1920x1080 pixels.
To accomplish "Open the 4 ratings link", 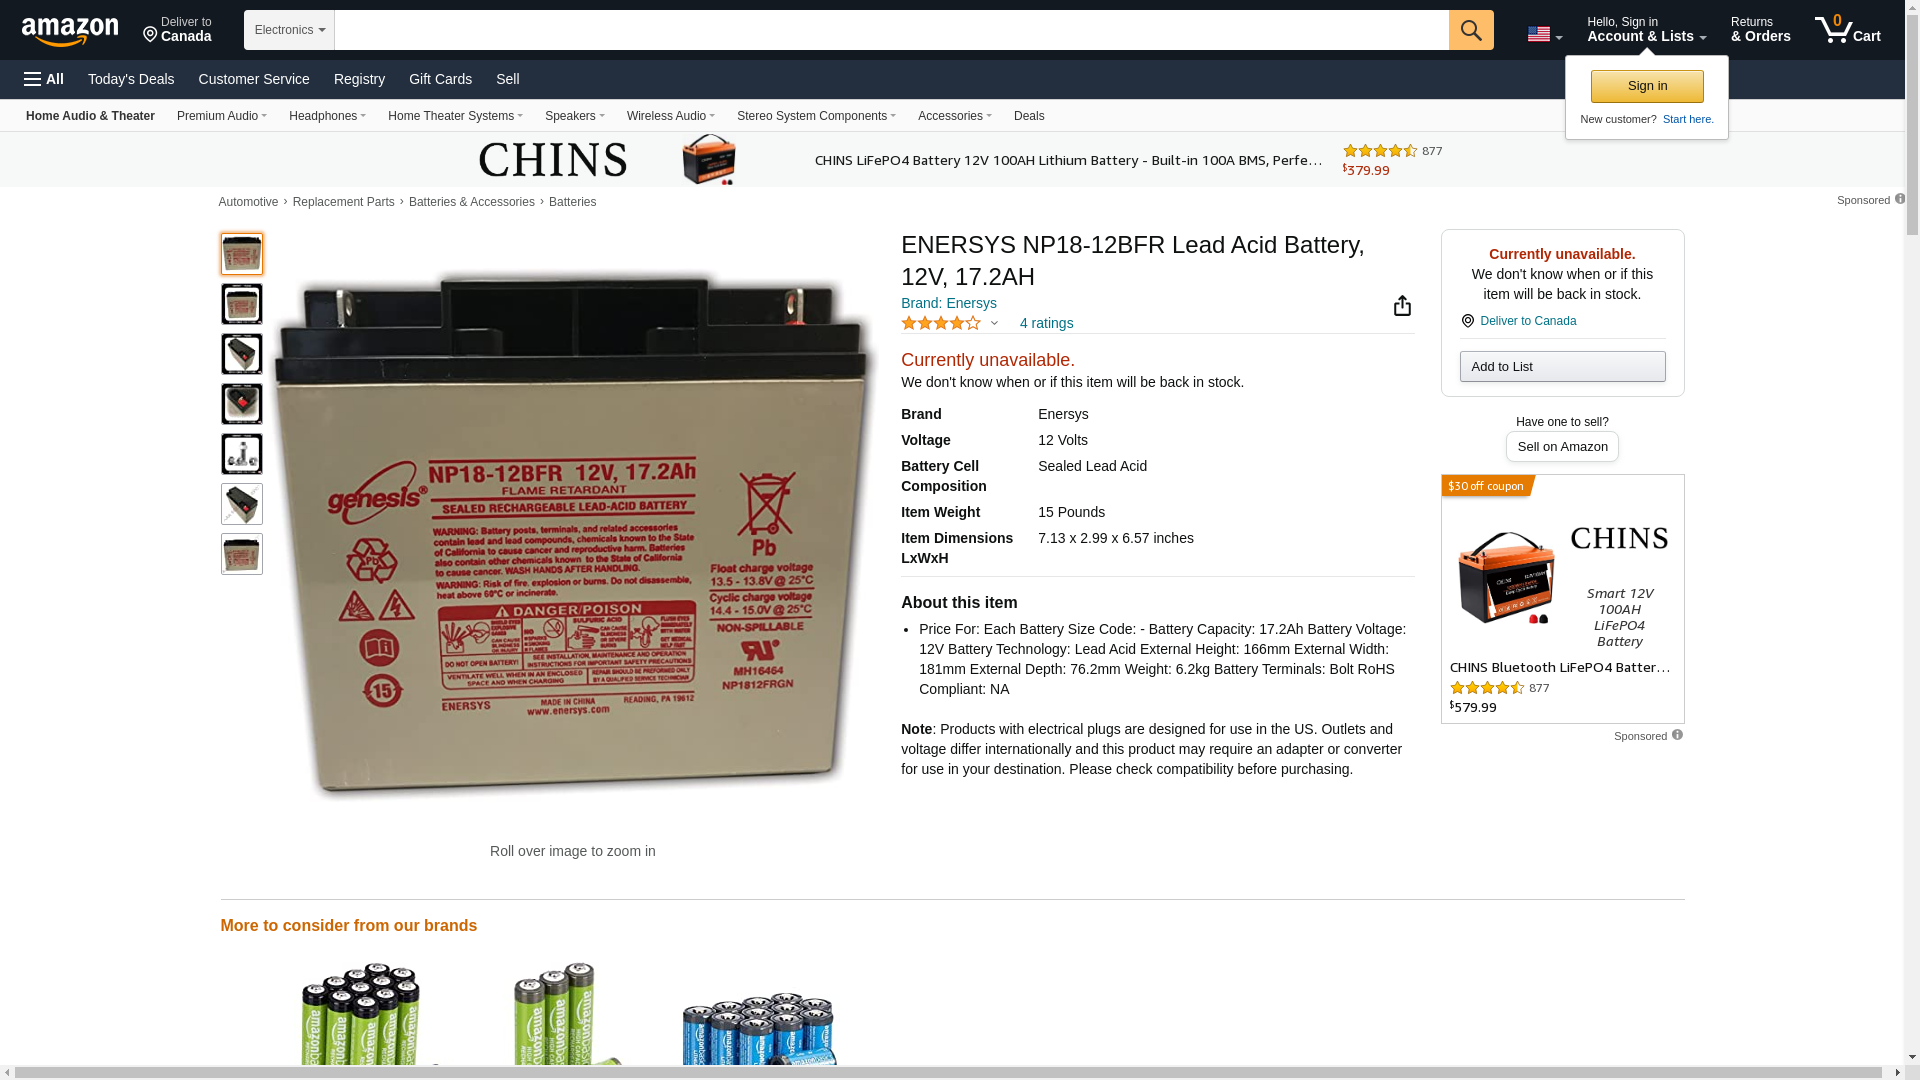I will coord(1046,323).
